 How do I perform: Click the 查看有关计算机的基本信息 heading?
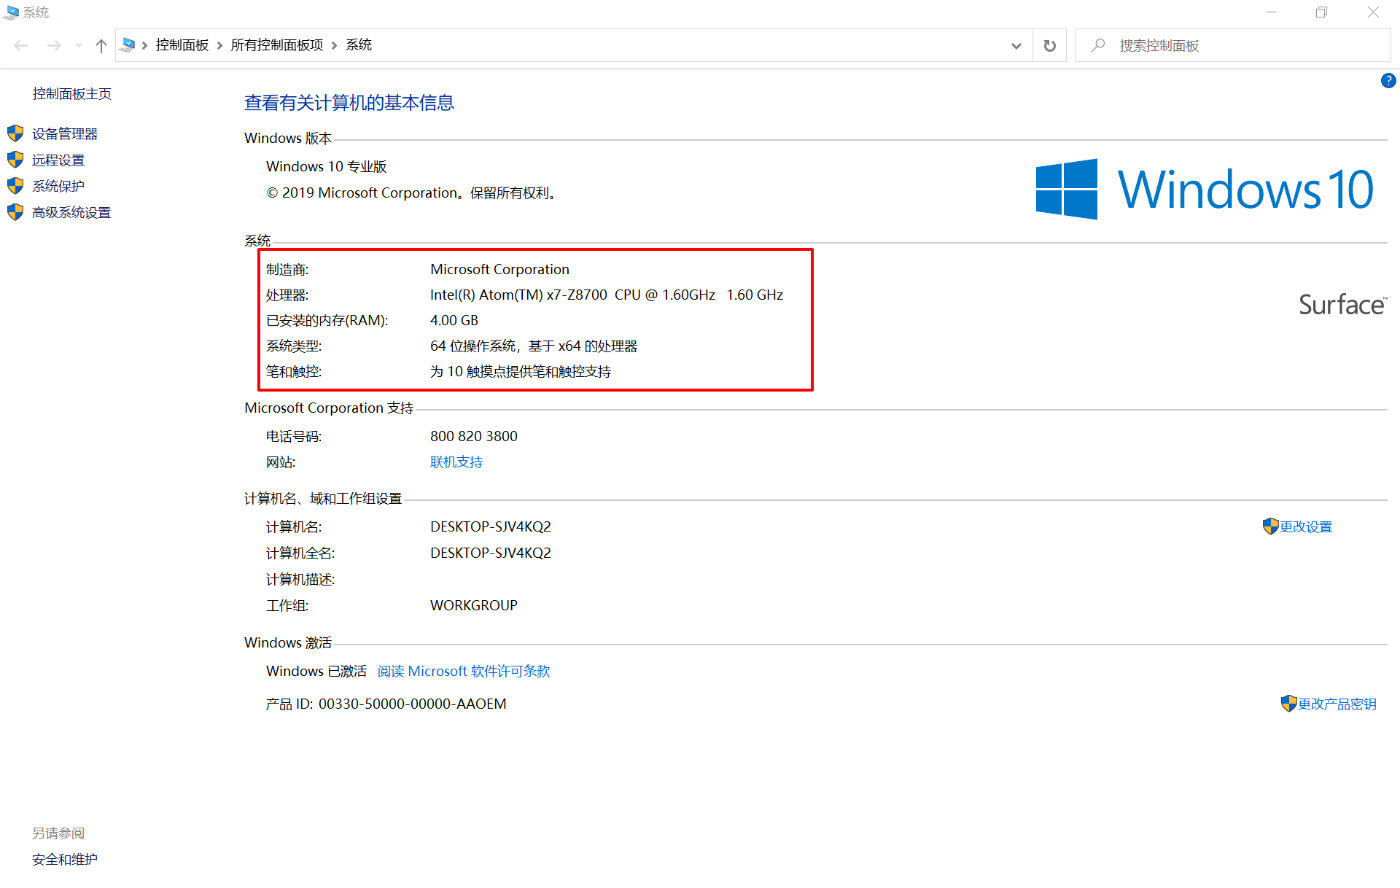[x=349, y=103]
